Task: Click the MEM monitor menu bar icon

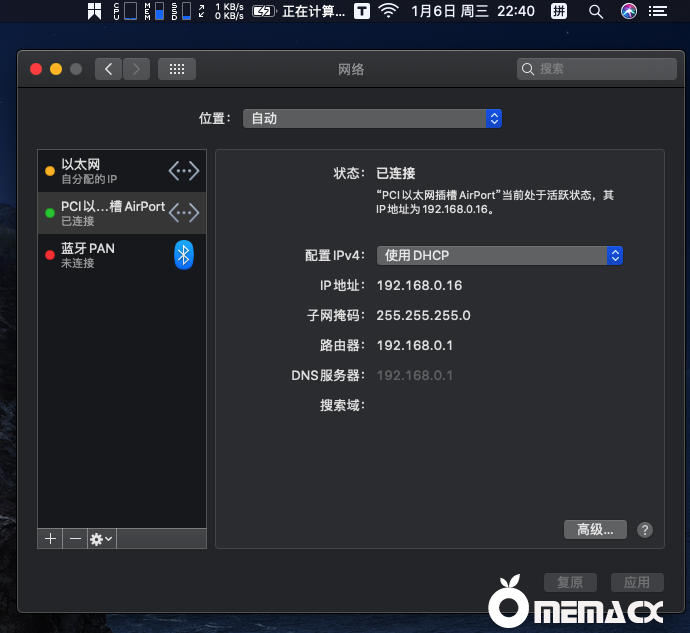Action: 154,11
